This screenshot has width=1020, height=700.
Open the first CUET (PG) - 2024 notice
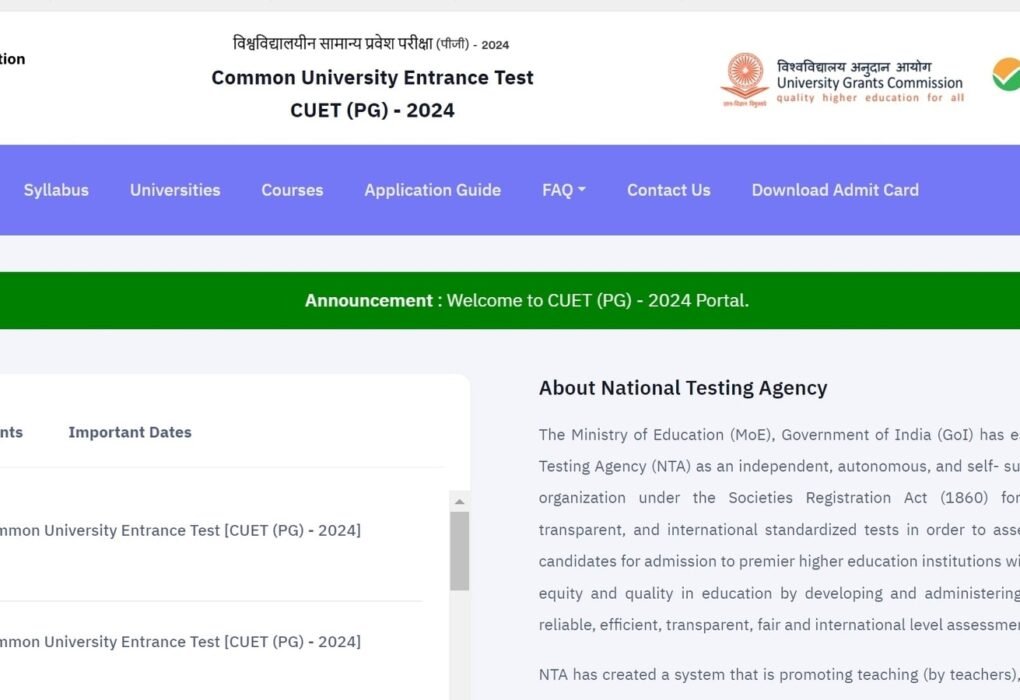pyautogui.click(x=180, y=530)
